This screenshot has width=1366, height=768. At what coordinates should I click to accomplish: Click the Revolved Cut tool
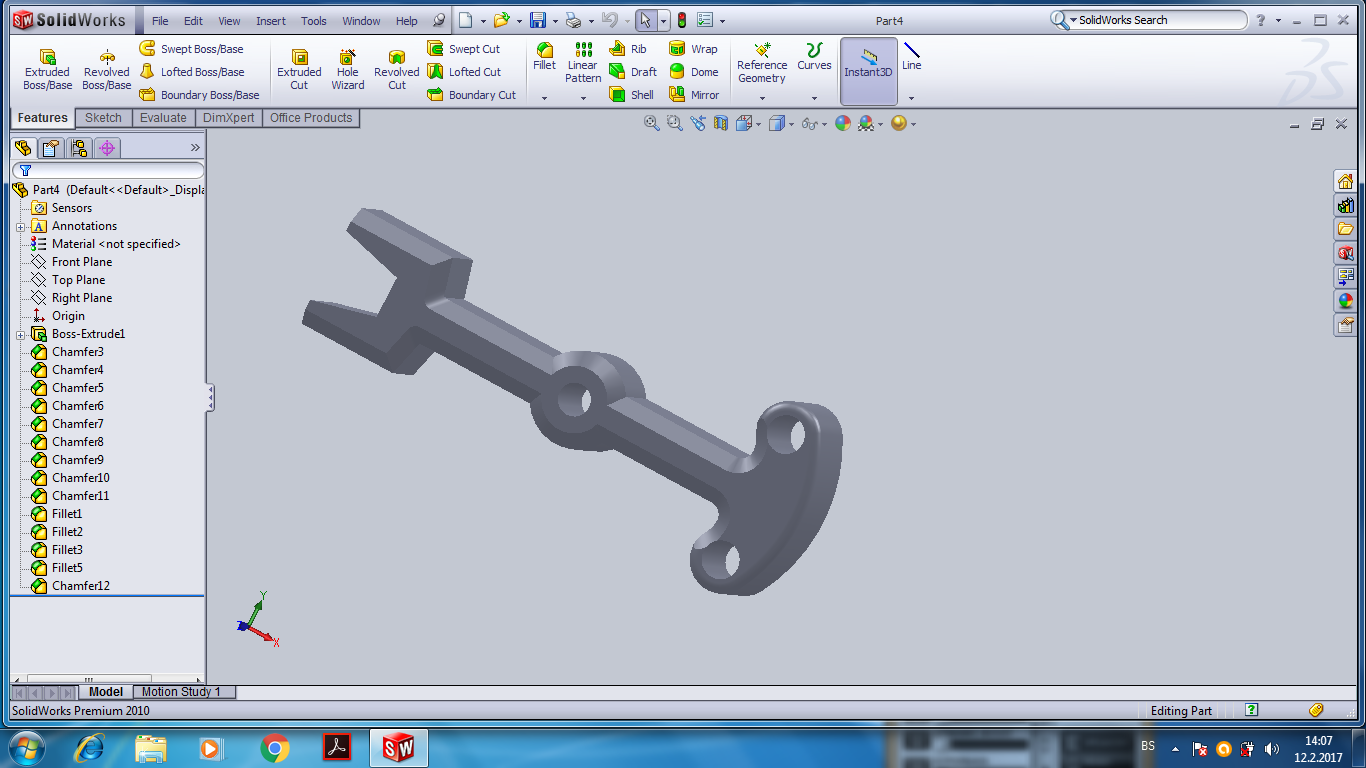[396, 70]
